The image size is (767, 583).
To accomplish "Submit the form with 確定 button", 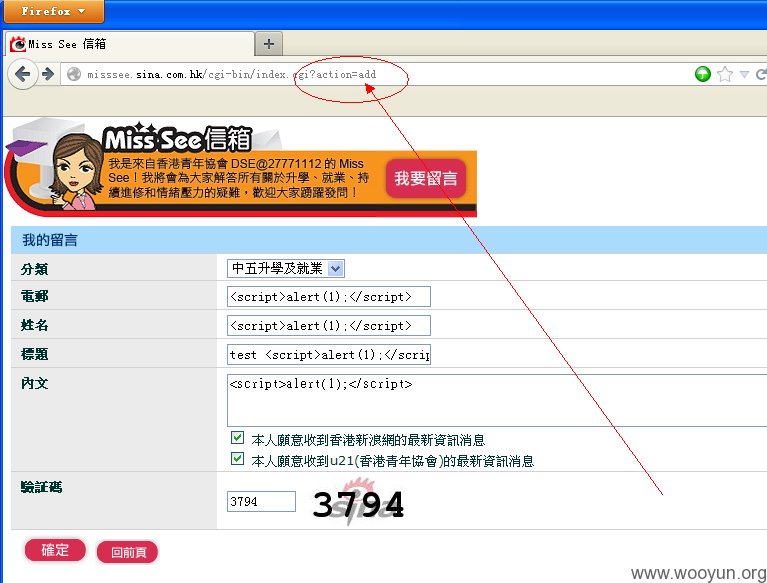I will [55, 550].
